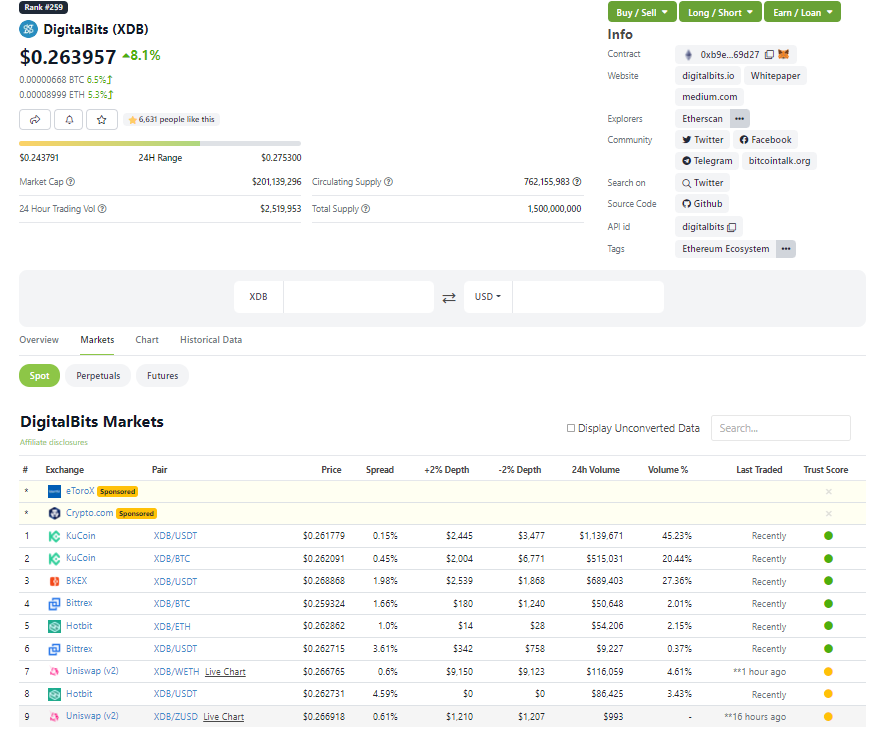Open the Twitter community link
Screen dimensions: 887x738
click(703, 140)
